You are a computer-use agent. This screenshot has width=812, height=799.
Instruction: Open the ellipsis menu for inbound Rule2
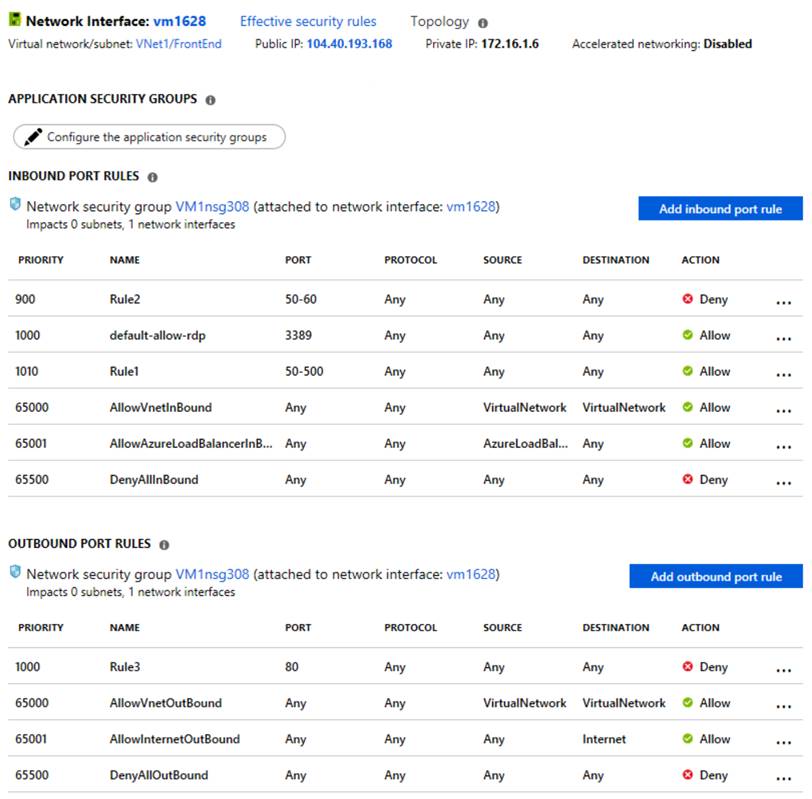(x=783, y=300)
